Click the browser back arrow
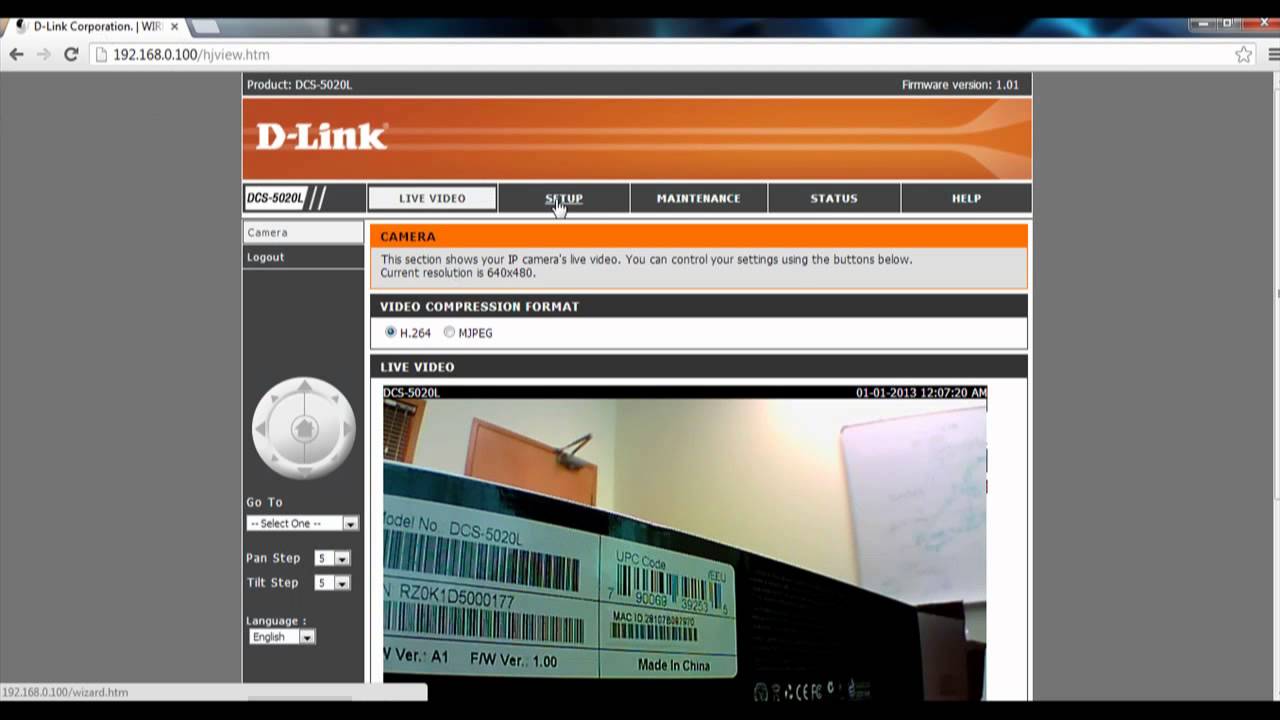This screenshot has width=1280, height=720. pos(16,55)
